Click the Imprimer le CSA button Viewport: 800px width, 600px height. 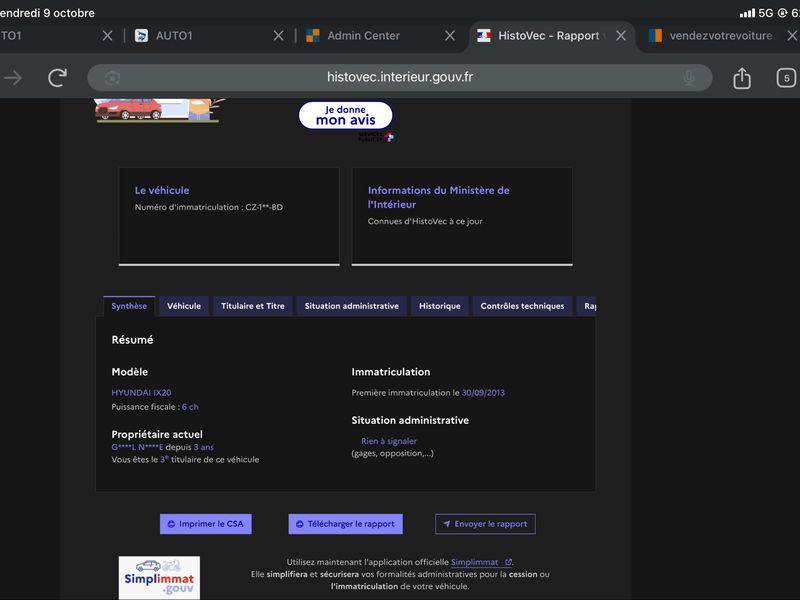point(206,524)
